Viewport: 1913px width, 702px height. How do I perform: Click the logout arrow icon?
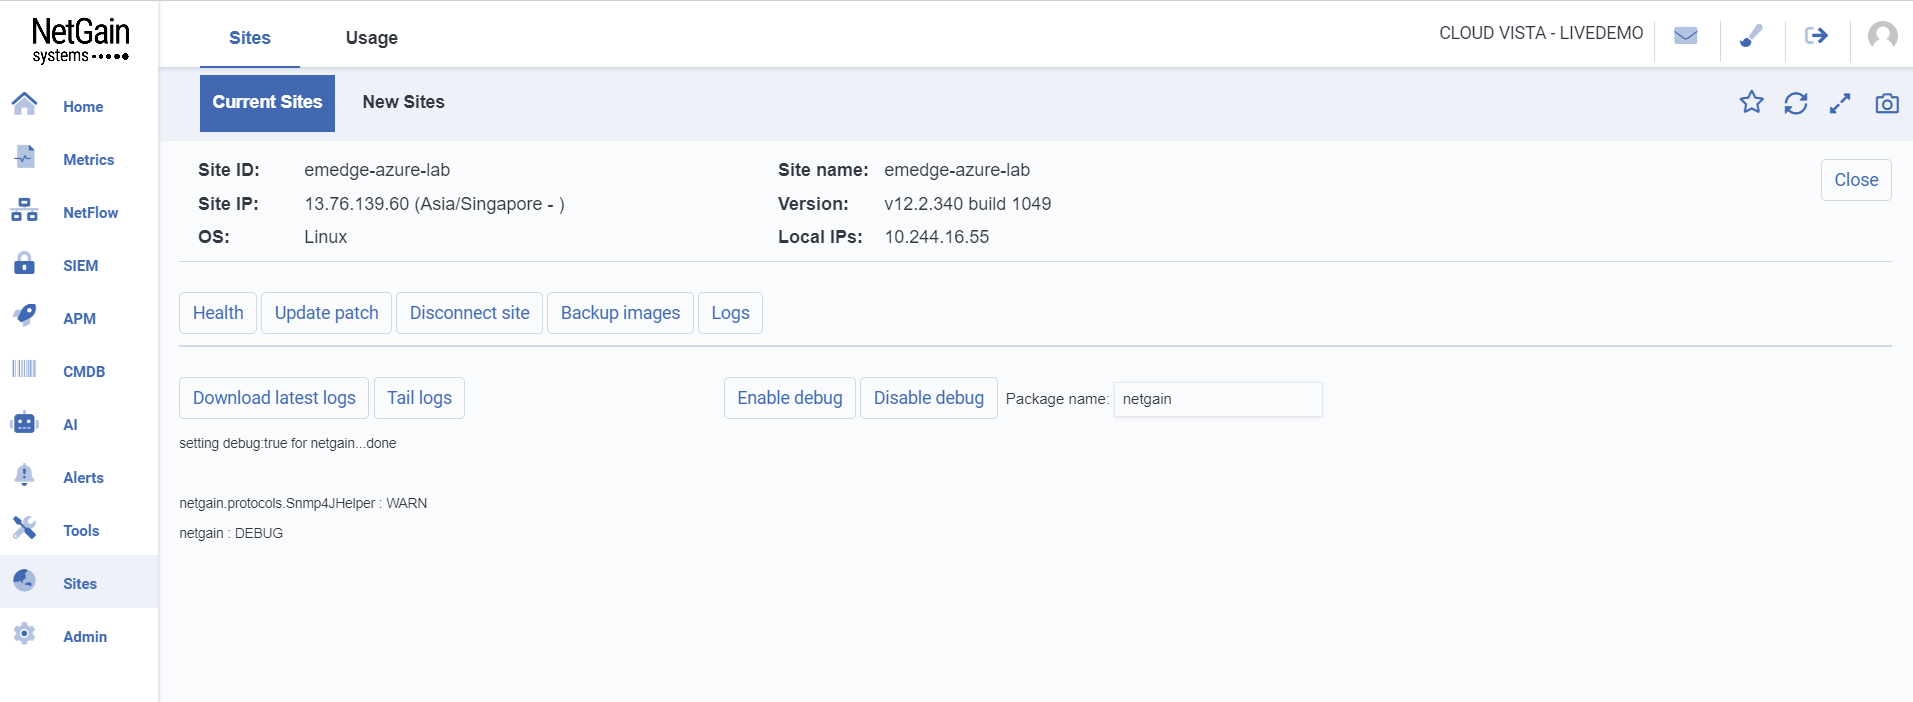pos(1816,36)
